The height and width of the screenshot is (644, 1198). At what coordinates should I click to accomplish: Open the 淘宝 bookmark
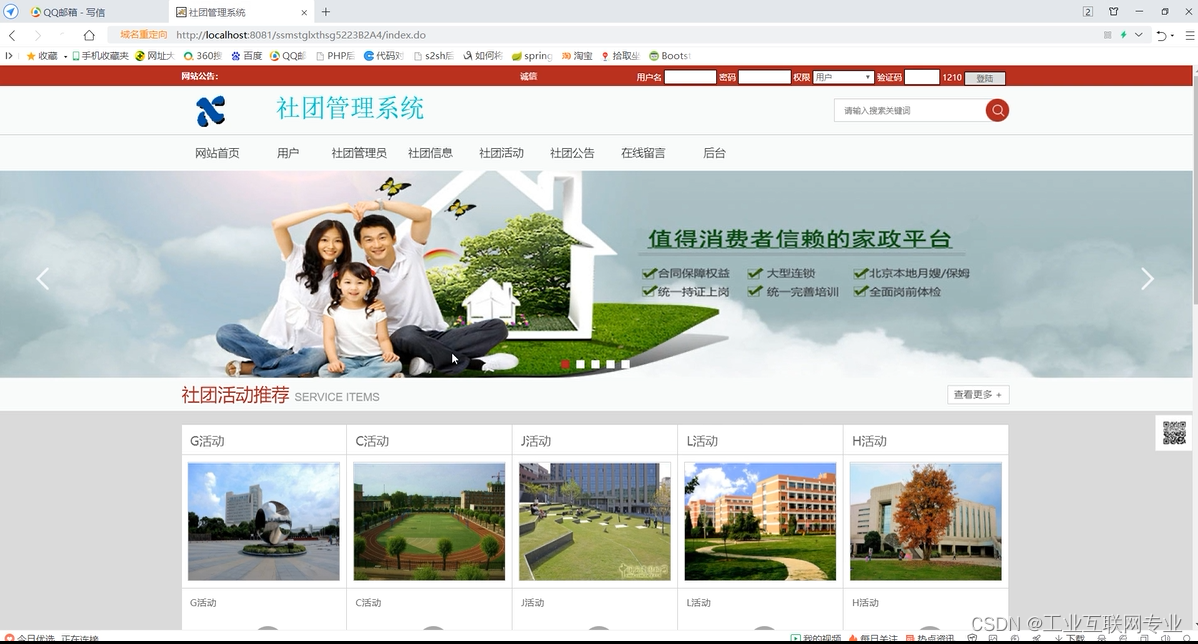pos(577,56)
